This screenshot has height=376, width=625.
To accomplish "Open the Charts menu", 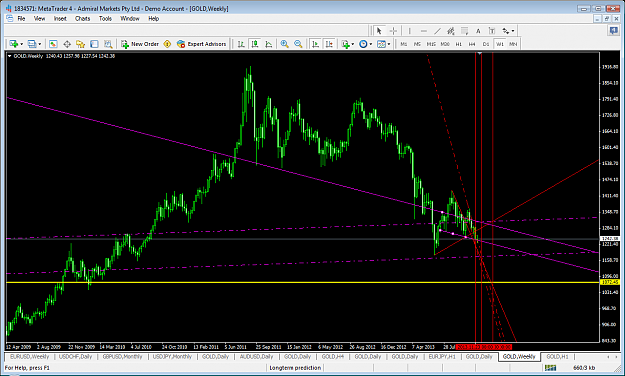I will coord(83,18).
